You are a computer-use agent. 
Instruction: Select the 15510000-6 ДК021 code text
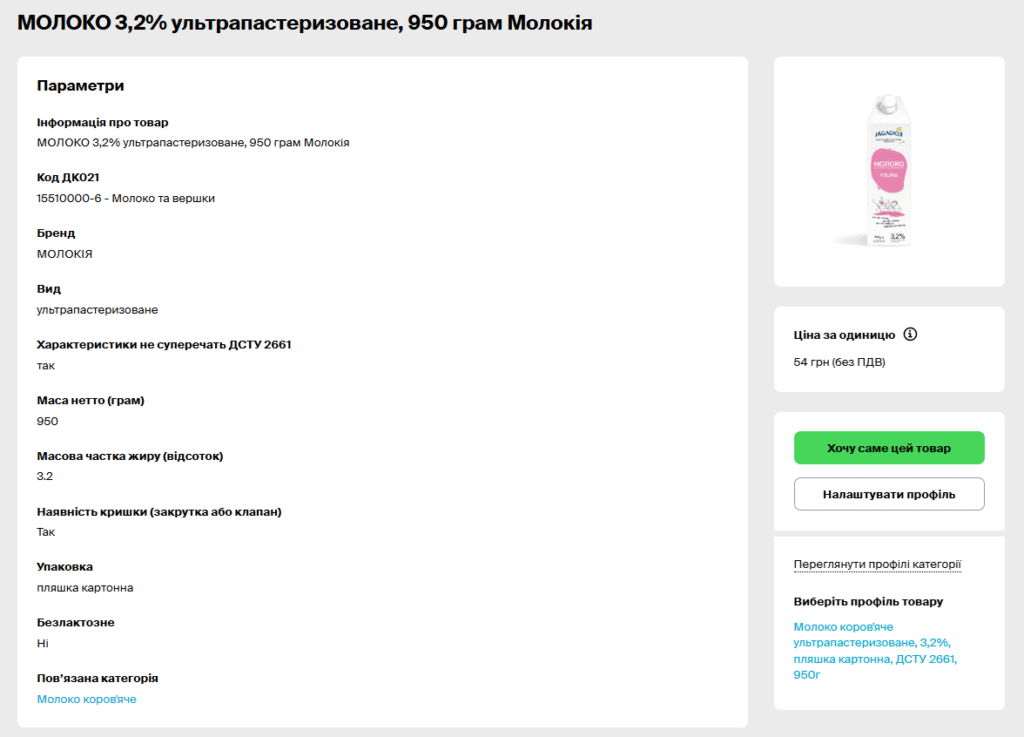coord(126,198)
